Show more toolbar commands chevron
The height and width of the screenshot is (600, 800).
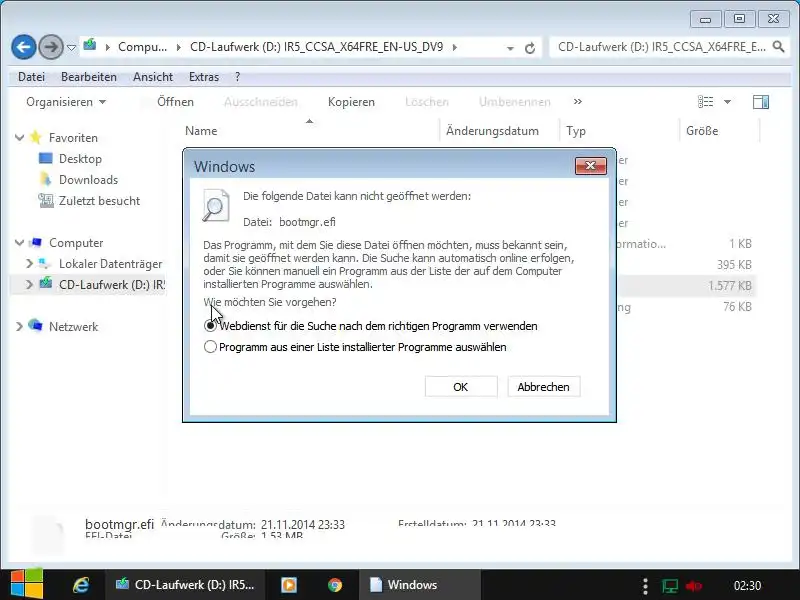[x=578, y=102]
